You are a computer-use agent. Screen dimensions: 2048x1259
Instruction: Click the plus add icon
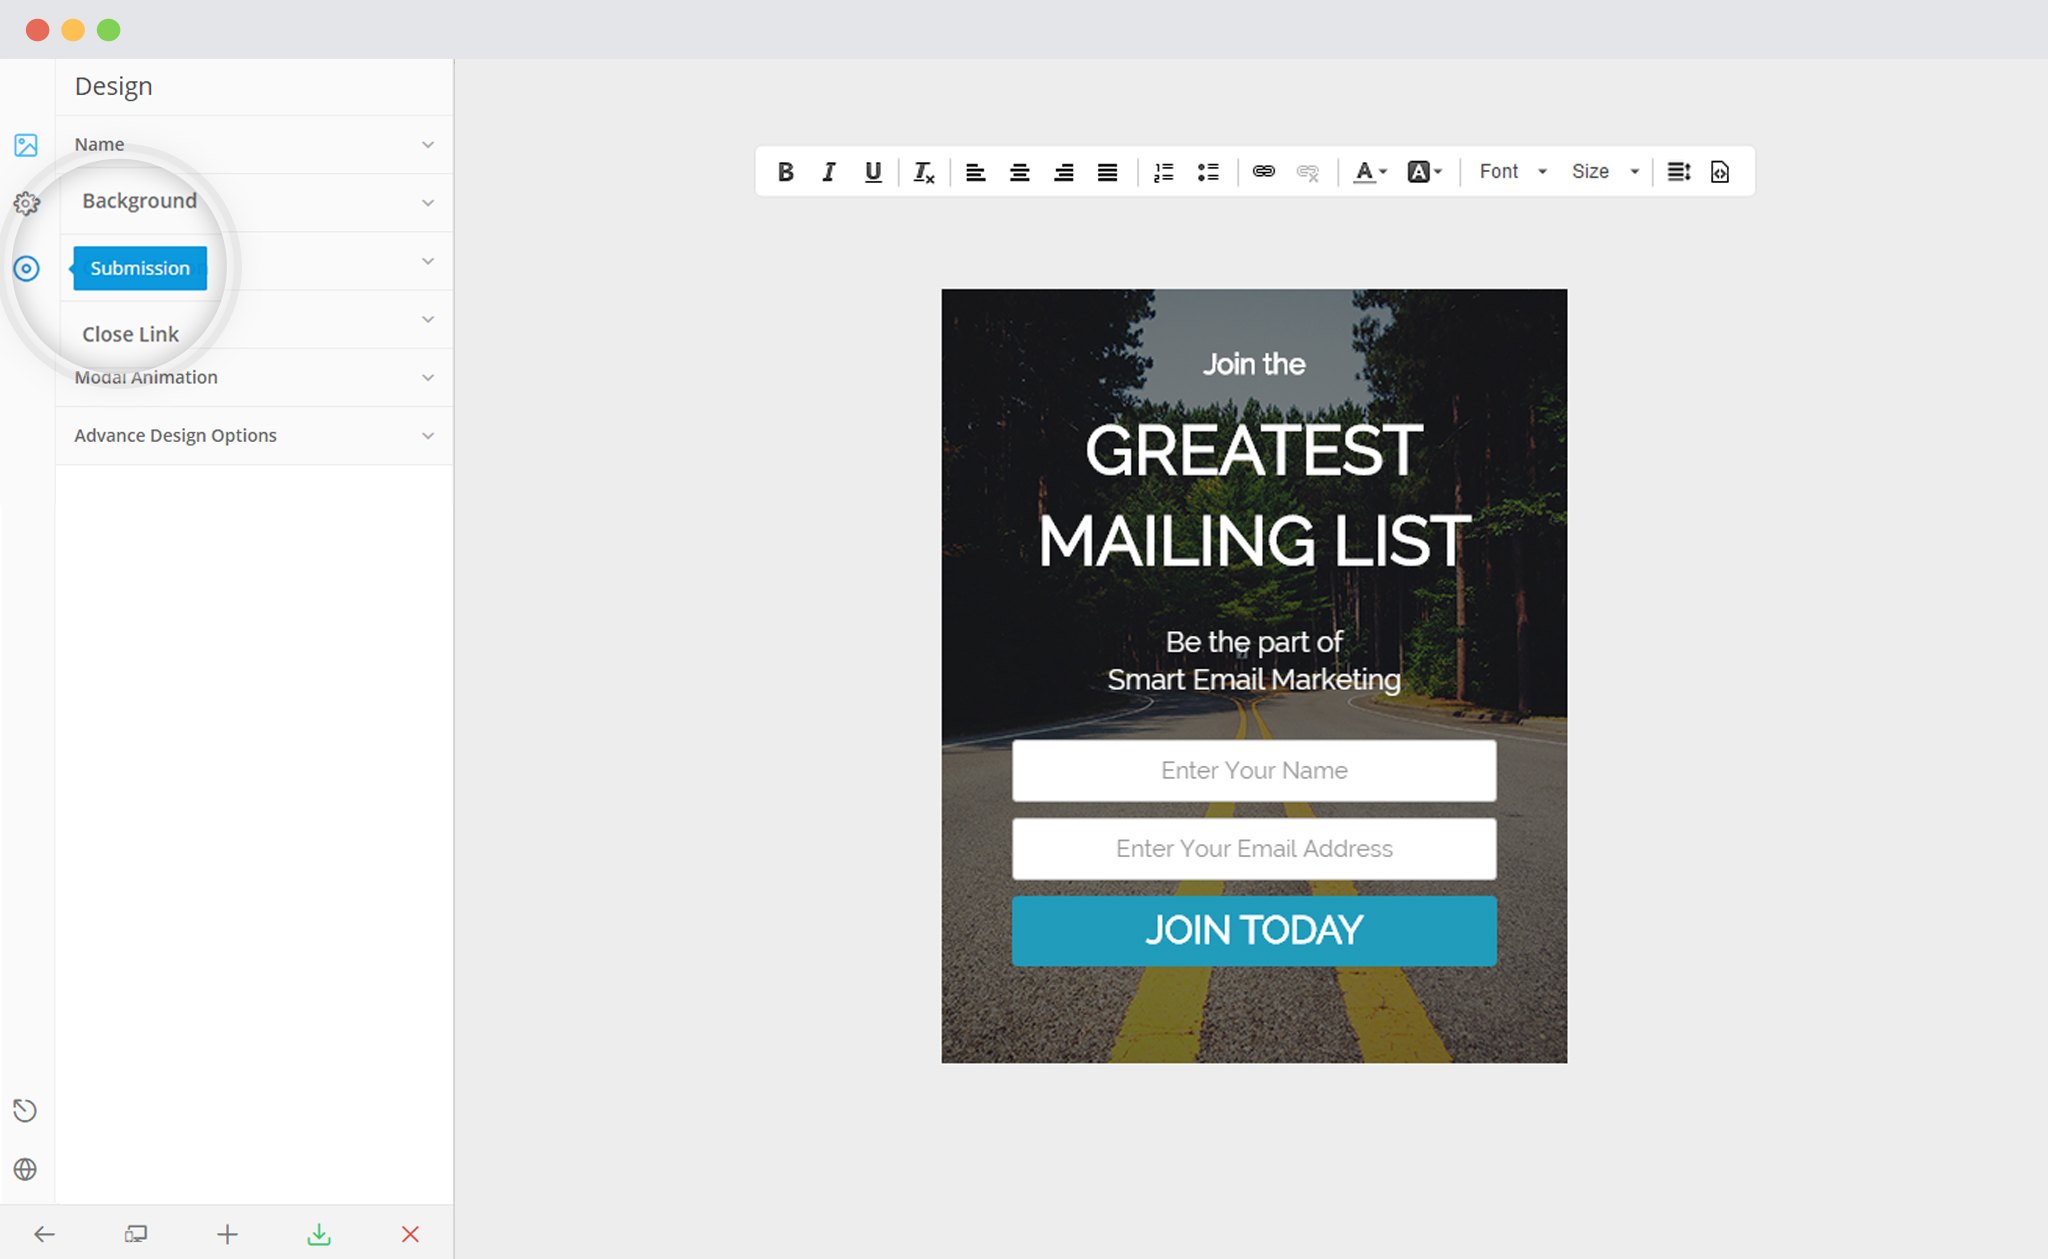(x=227, y=1234)
